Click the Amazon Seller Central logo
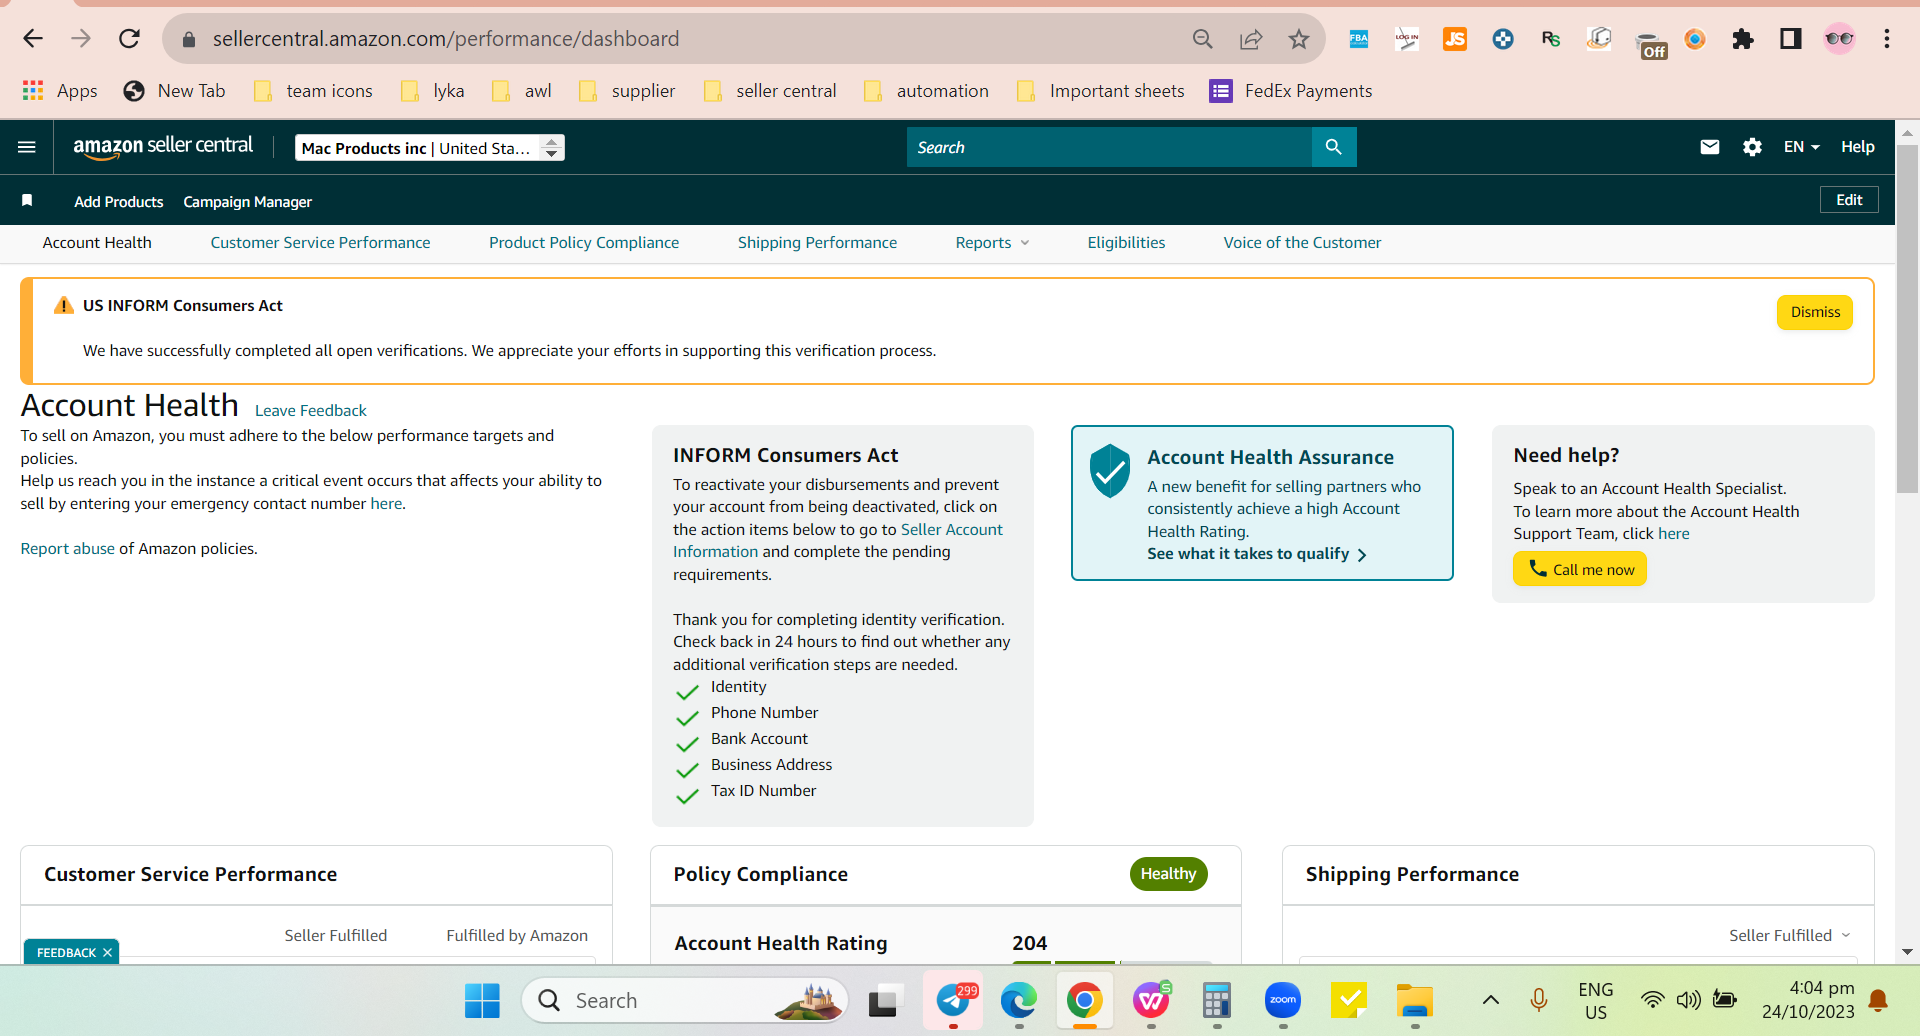 tap(163, 146)
